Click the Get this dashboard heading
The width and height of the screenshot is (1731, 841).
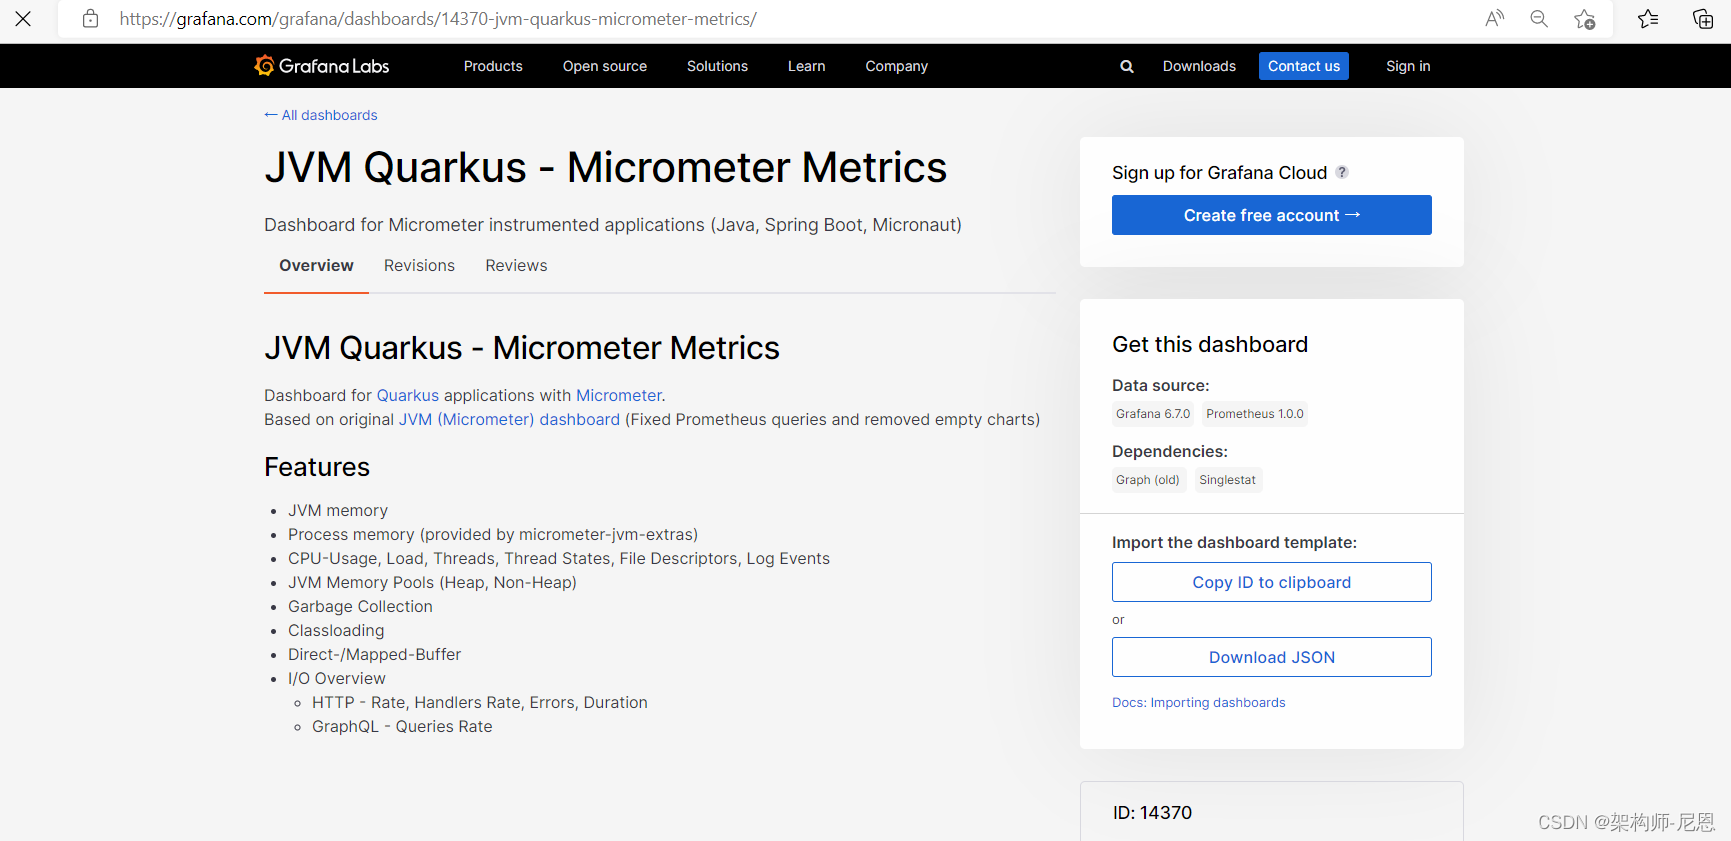[1210, 344]
